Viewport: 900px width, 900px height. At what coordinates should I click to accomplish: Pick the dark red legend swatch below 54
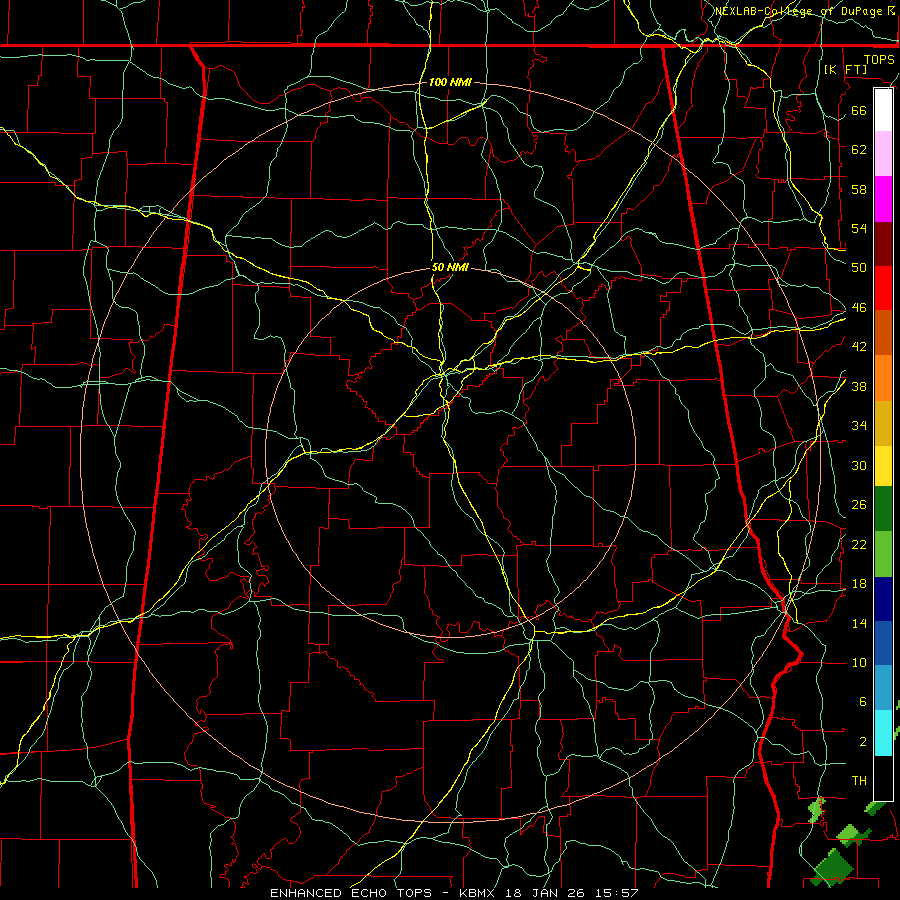(x=883, y=244)
